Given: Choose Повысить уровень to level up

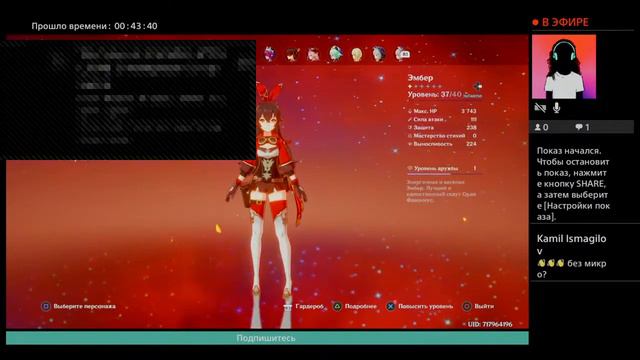Looking at the screenshot, I should click(426, 306).
